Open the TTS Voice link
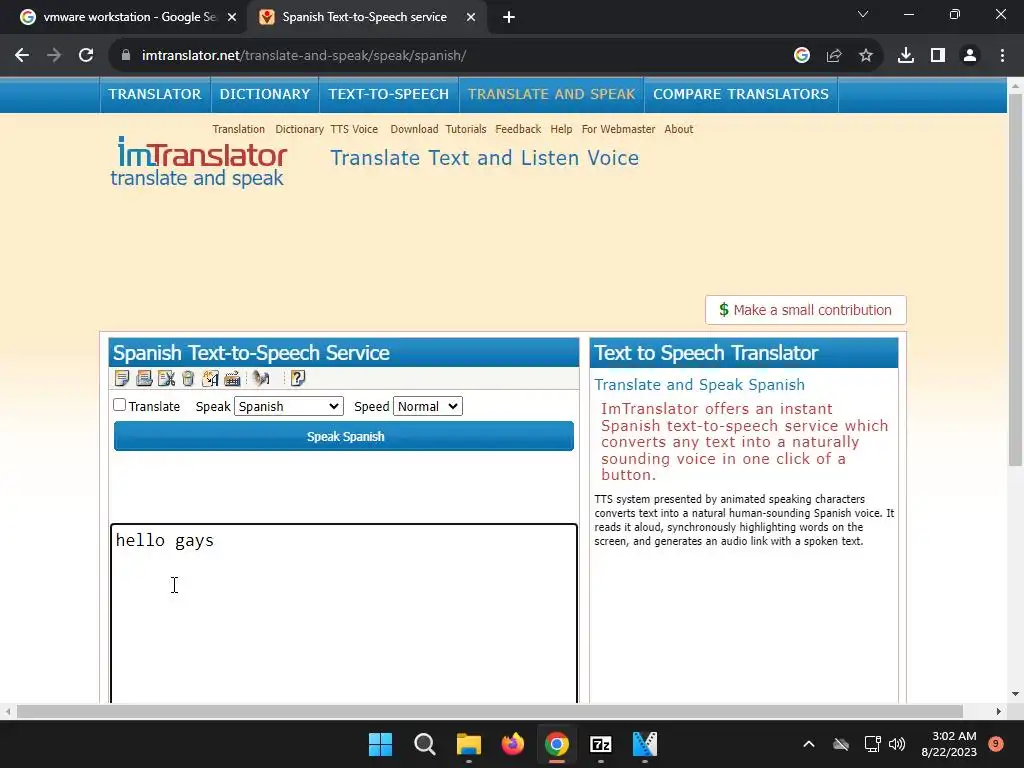The height and width of the screenshot is (768, 1024). click(354, 129)
